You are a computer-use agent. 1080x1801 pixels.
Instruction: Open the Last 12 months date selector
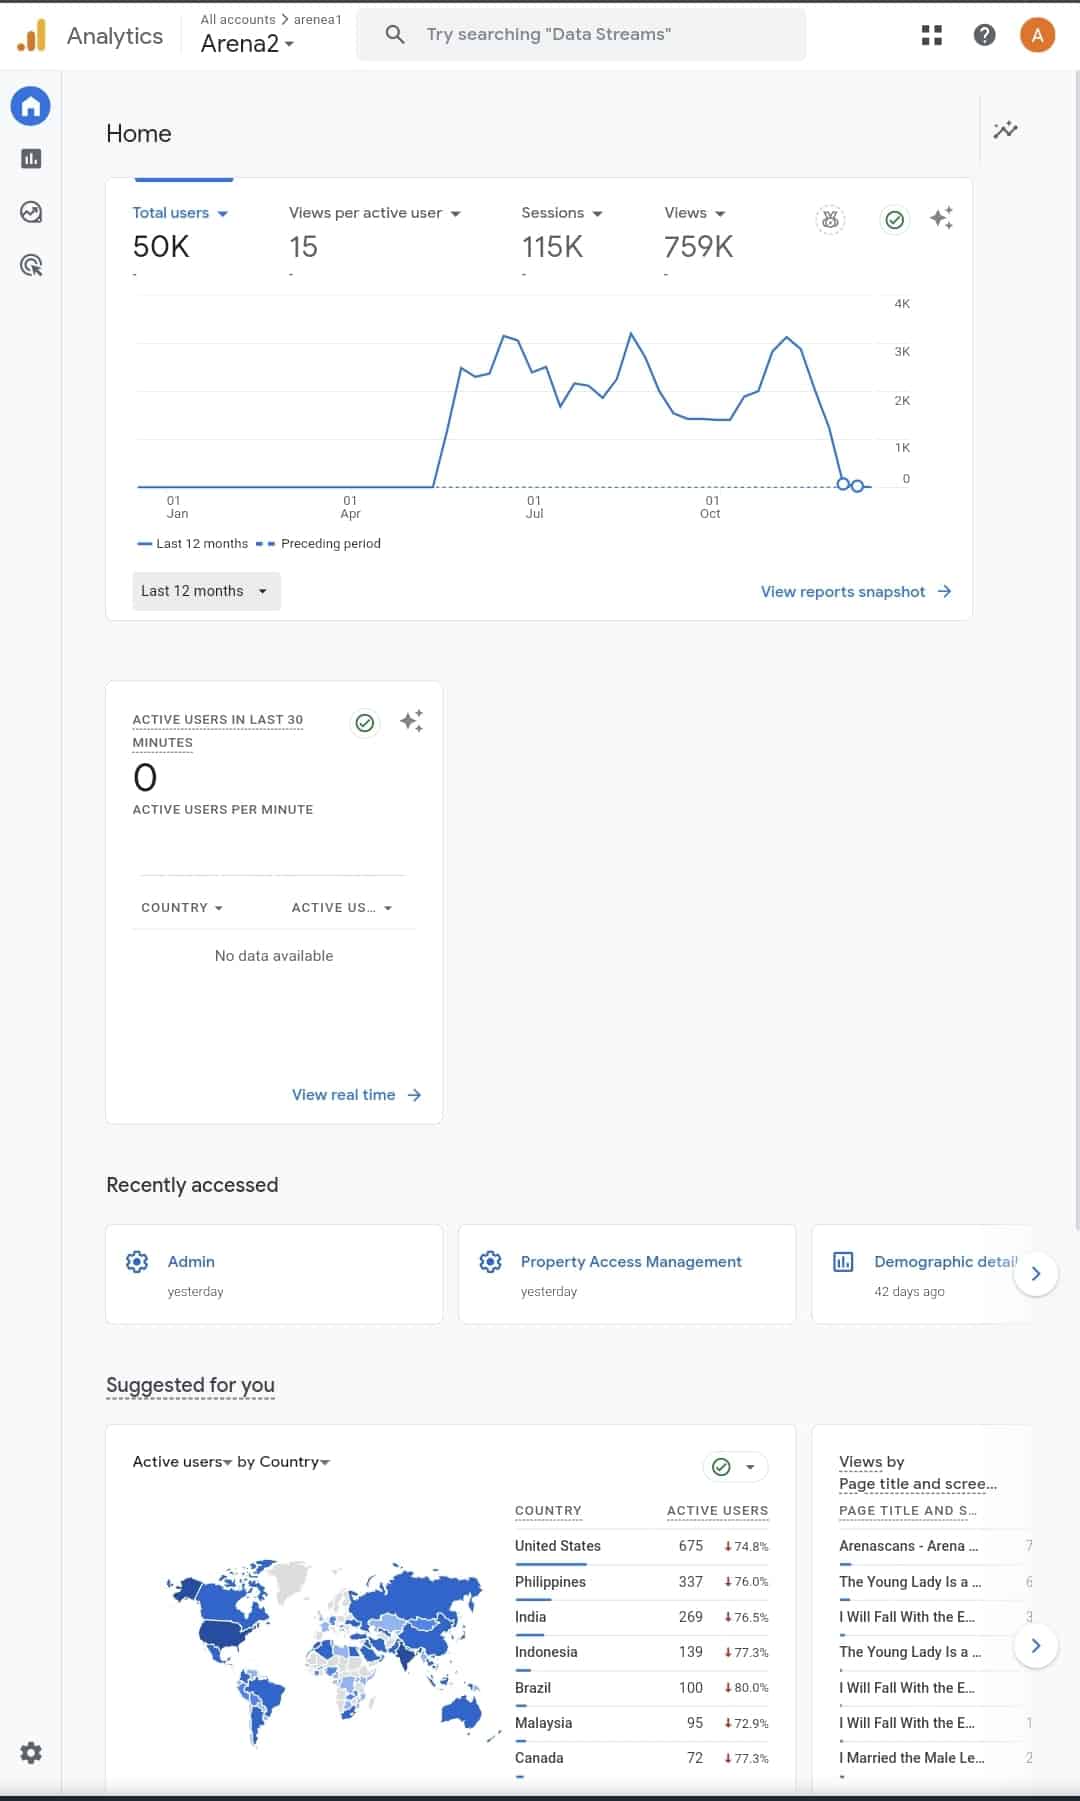[x=206, y=591]
